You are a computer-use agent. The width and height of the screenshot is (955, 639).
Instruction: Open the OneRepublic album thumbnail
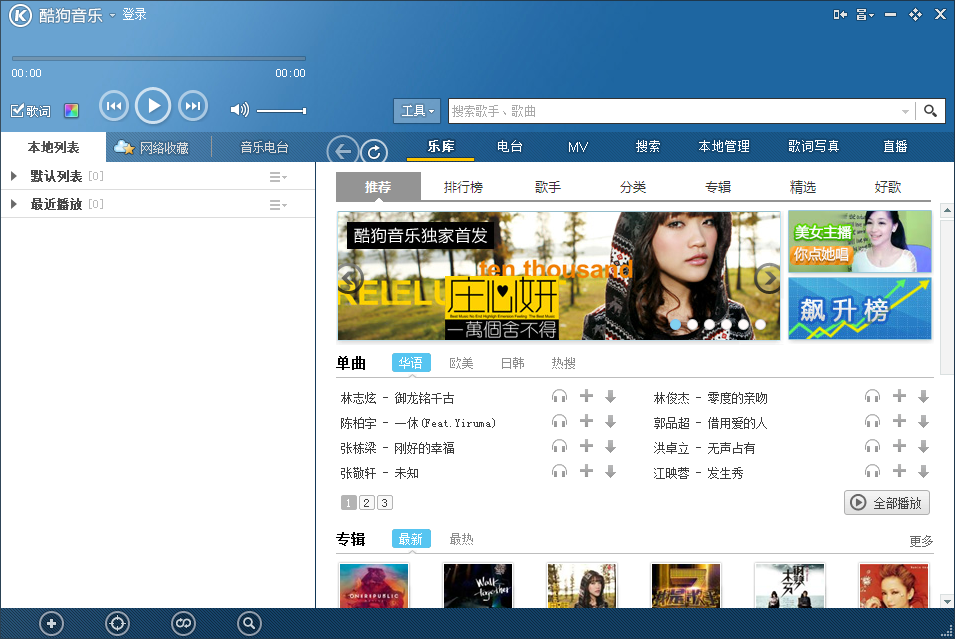click(374, 585)
